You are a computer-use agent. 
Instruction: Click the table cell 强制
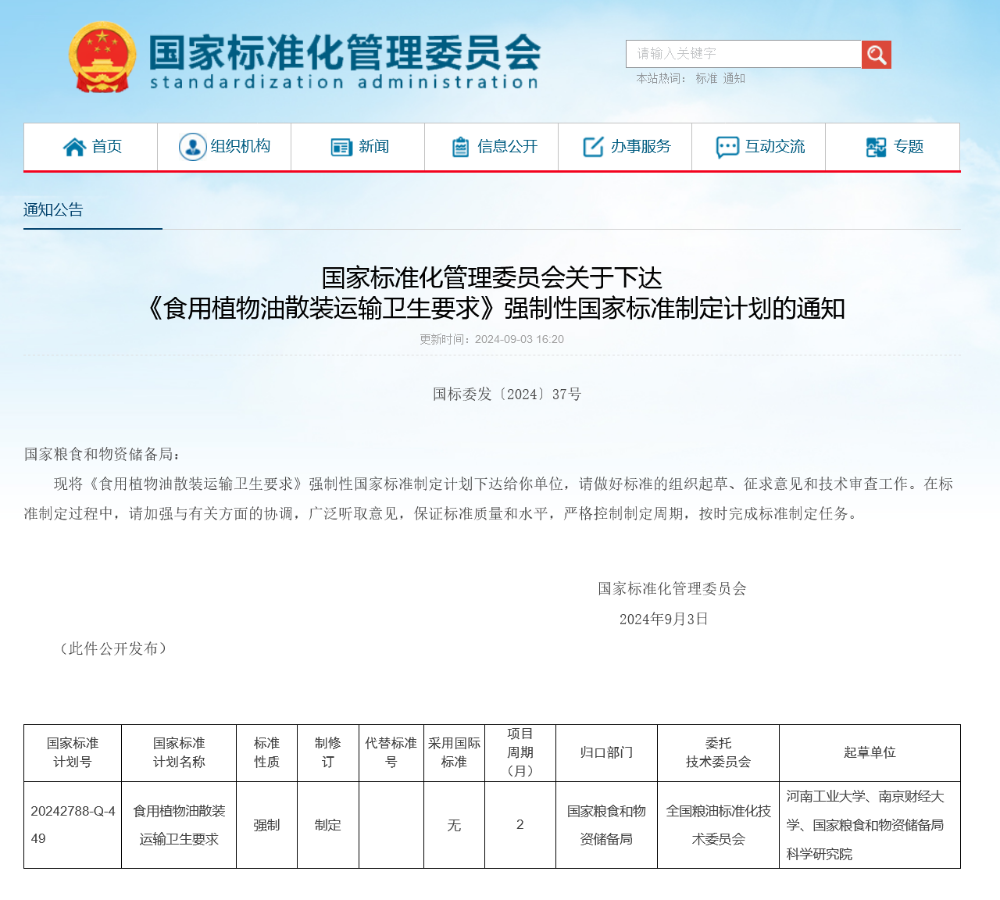(267, 825)
